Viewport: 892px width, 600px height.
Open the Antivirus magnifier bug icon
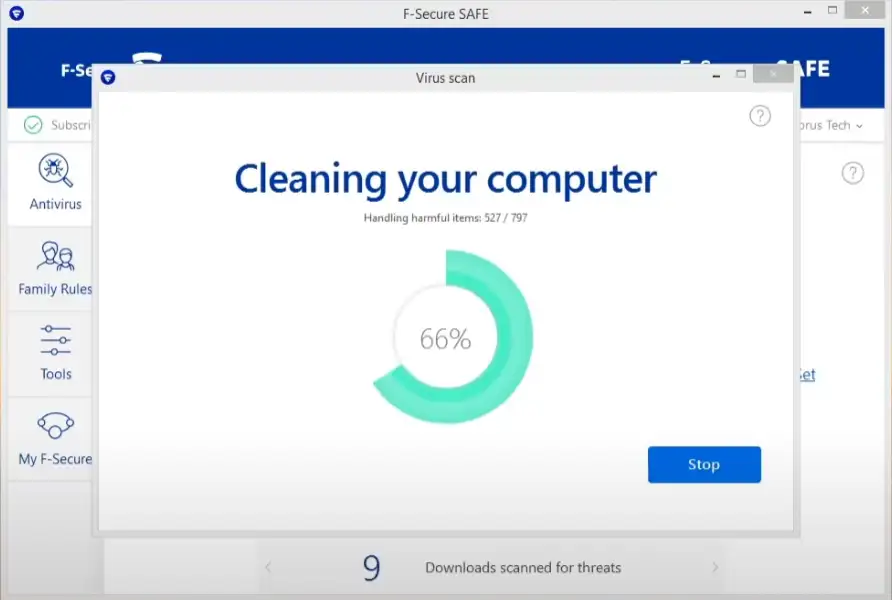(56, 171)
